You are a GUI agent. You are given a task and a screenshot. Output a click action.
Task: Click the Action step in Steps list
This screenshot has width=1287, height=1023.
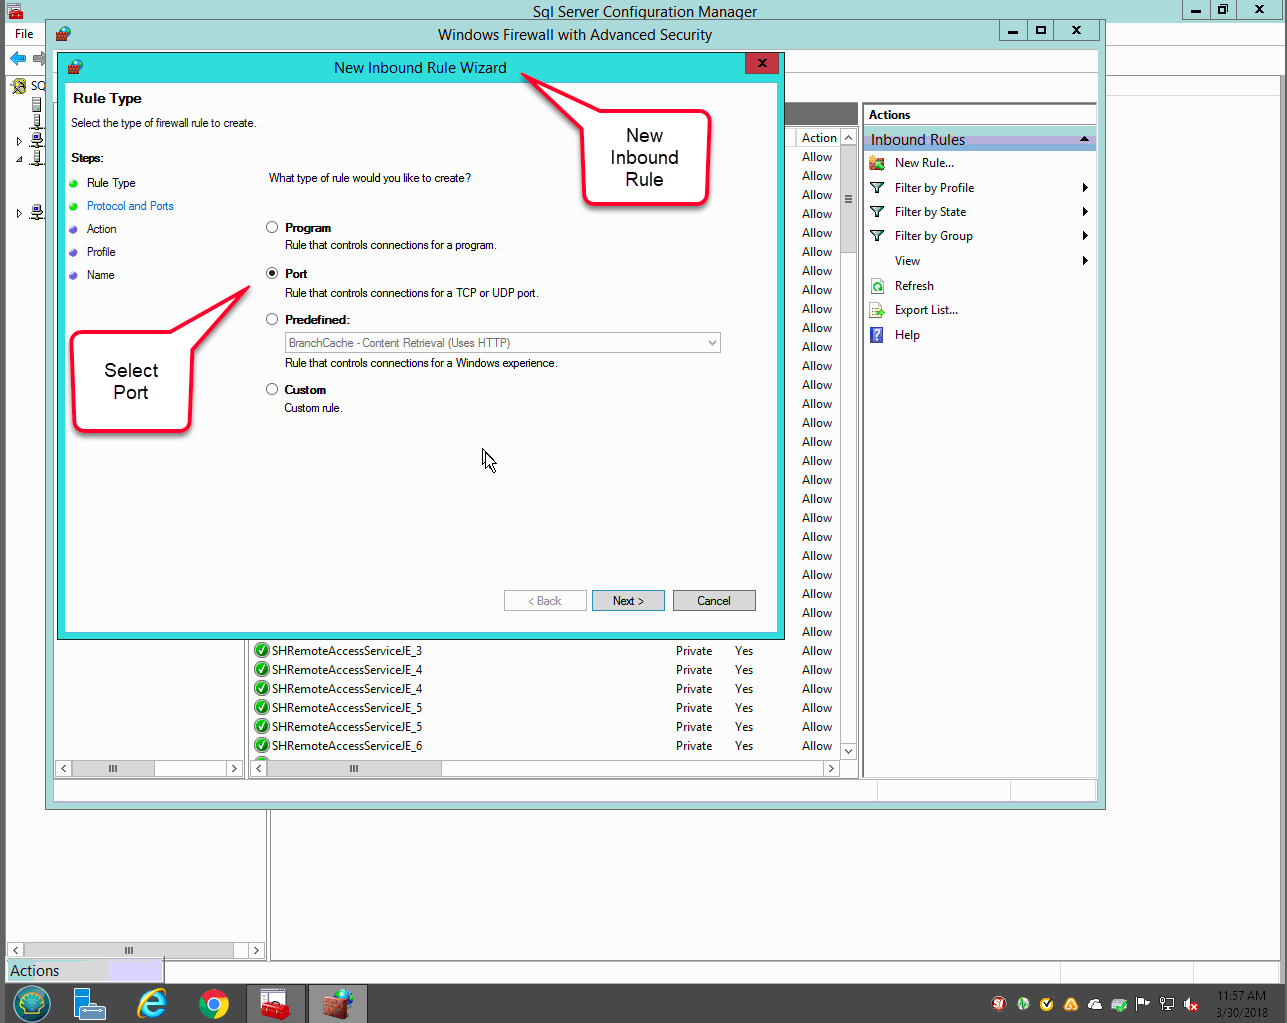click(102, 229)
